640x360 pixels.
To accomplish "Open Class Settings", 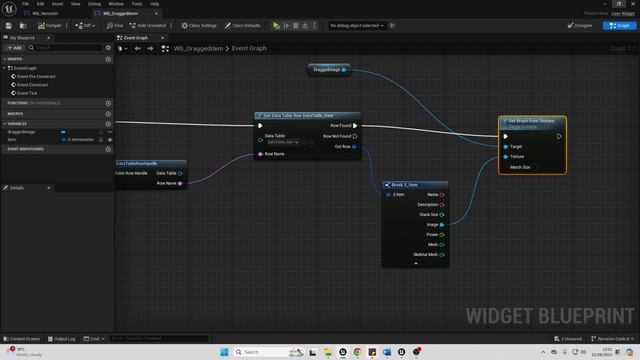I will click(199, 26).
